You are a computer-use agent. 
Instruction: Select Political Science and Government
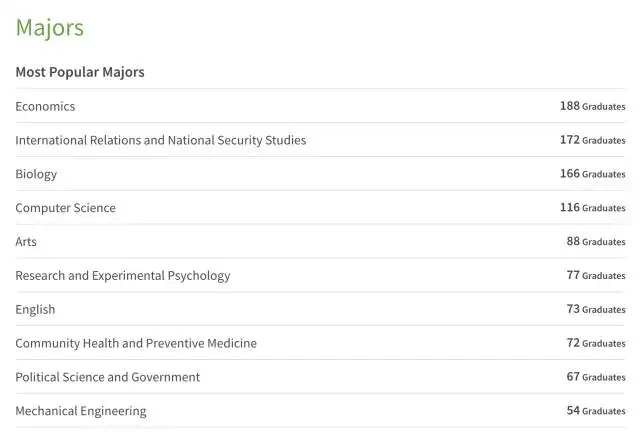click(107, 377)
